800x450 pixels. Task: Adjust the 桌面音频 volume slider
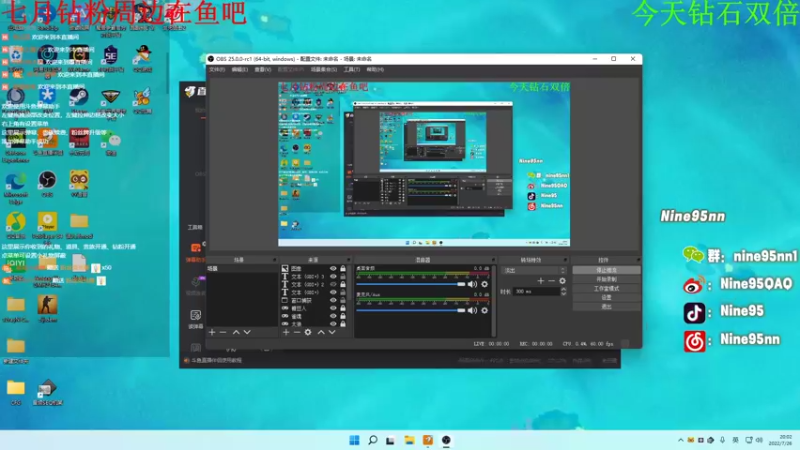coord(411,284)
